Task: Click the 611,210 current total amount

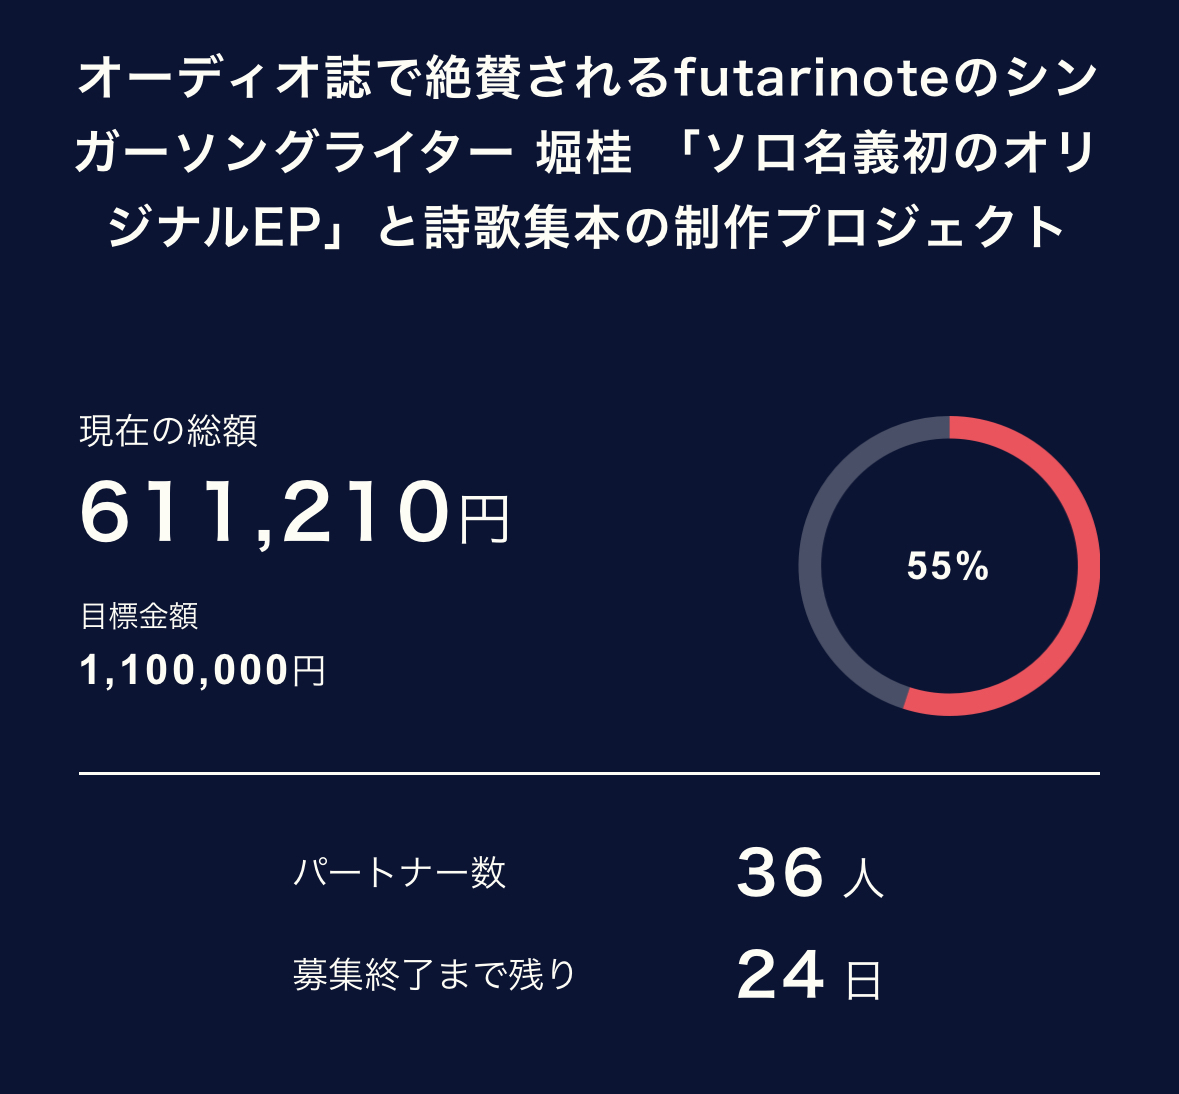Action: (x=265, y=513)
